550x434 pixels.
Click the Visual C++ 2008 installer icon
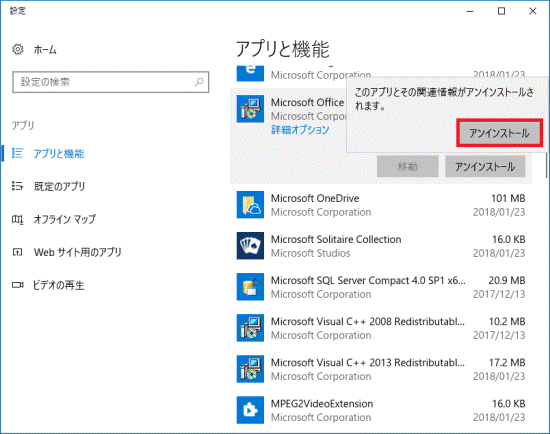click(x=250, y=328)
